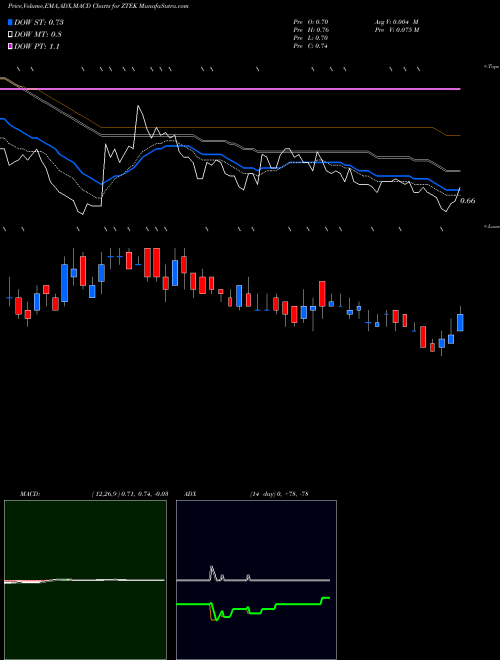Click the chart title mentioning ZTEK MunafaSutra.com
This screenshot has width=500, height=660.
[x=98, y=6]
